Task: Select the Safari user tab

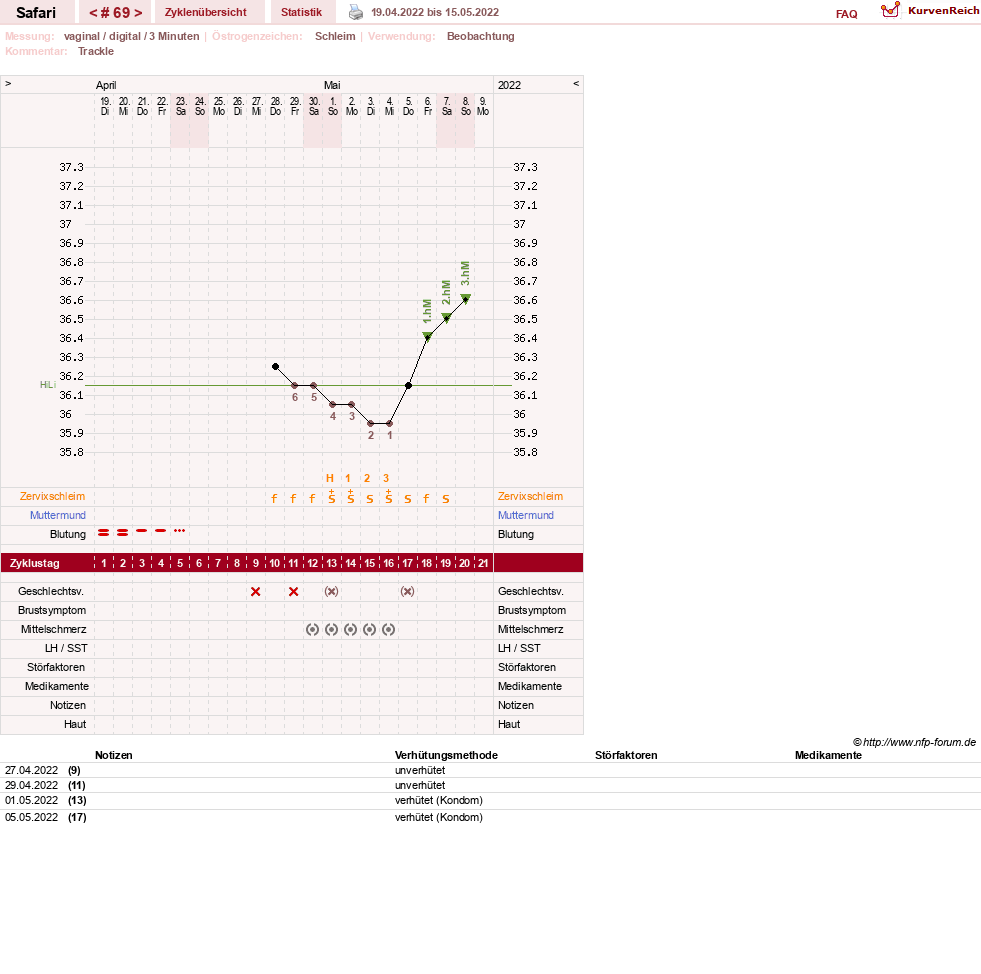Action: (x=36, y=13)
